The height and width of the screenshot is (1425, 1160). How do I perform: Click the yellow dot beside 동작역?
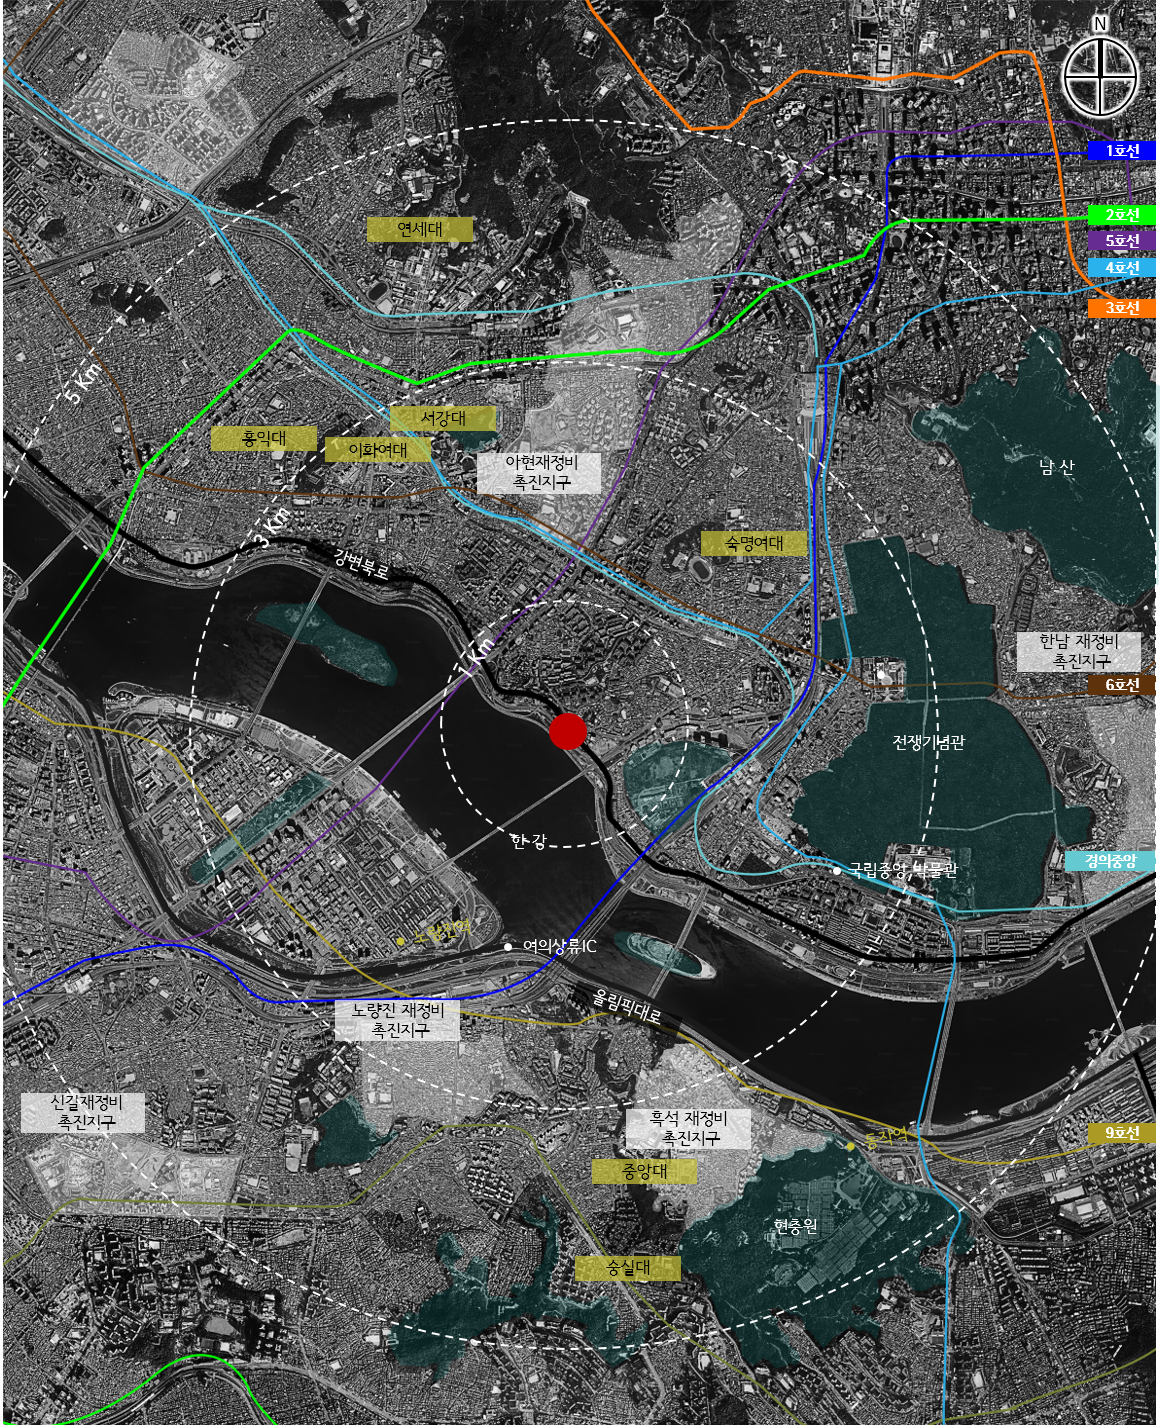pyautogui.click(x=851, y=1146)
